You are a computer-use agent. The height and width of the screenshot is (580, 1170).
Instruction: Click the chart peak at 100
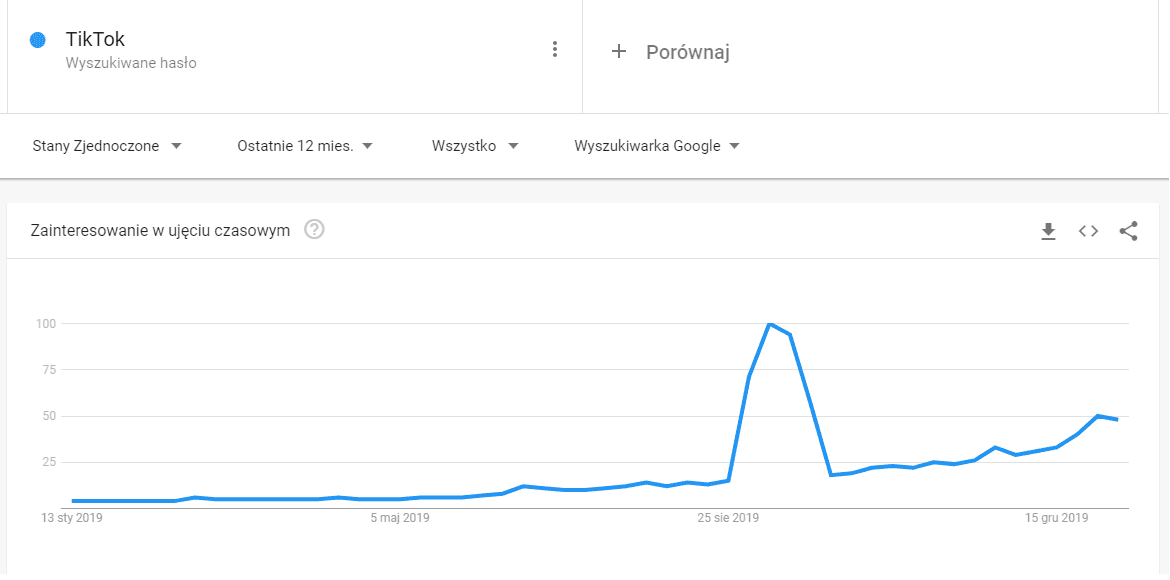769,324
